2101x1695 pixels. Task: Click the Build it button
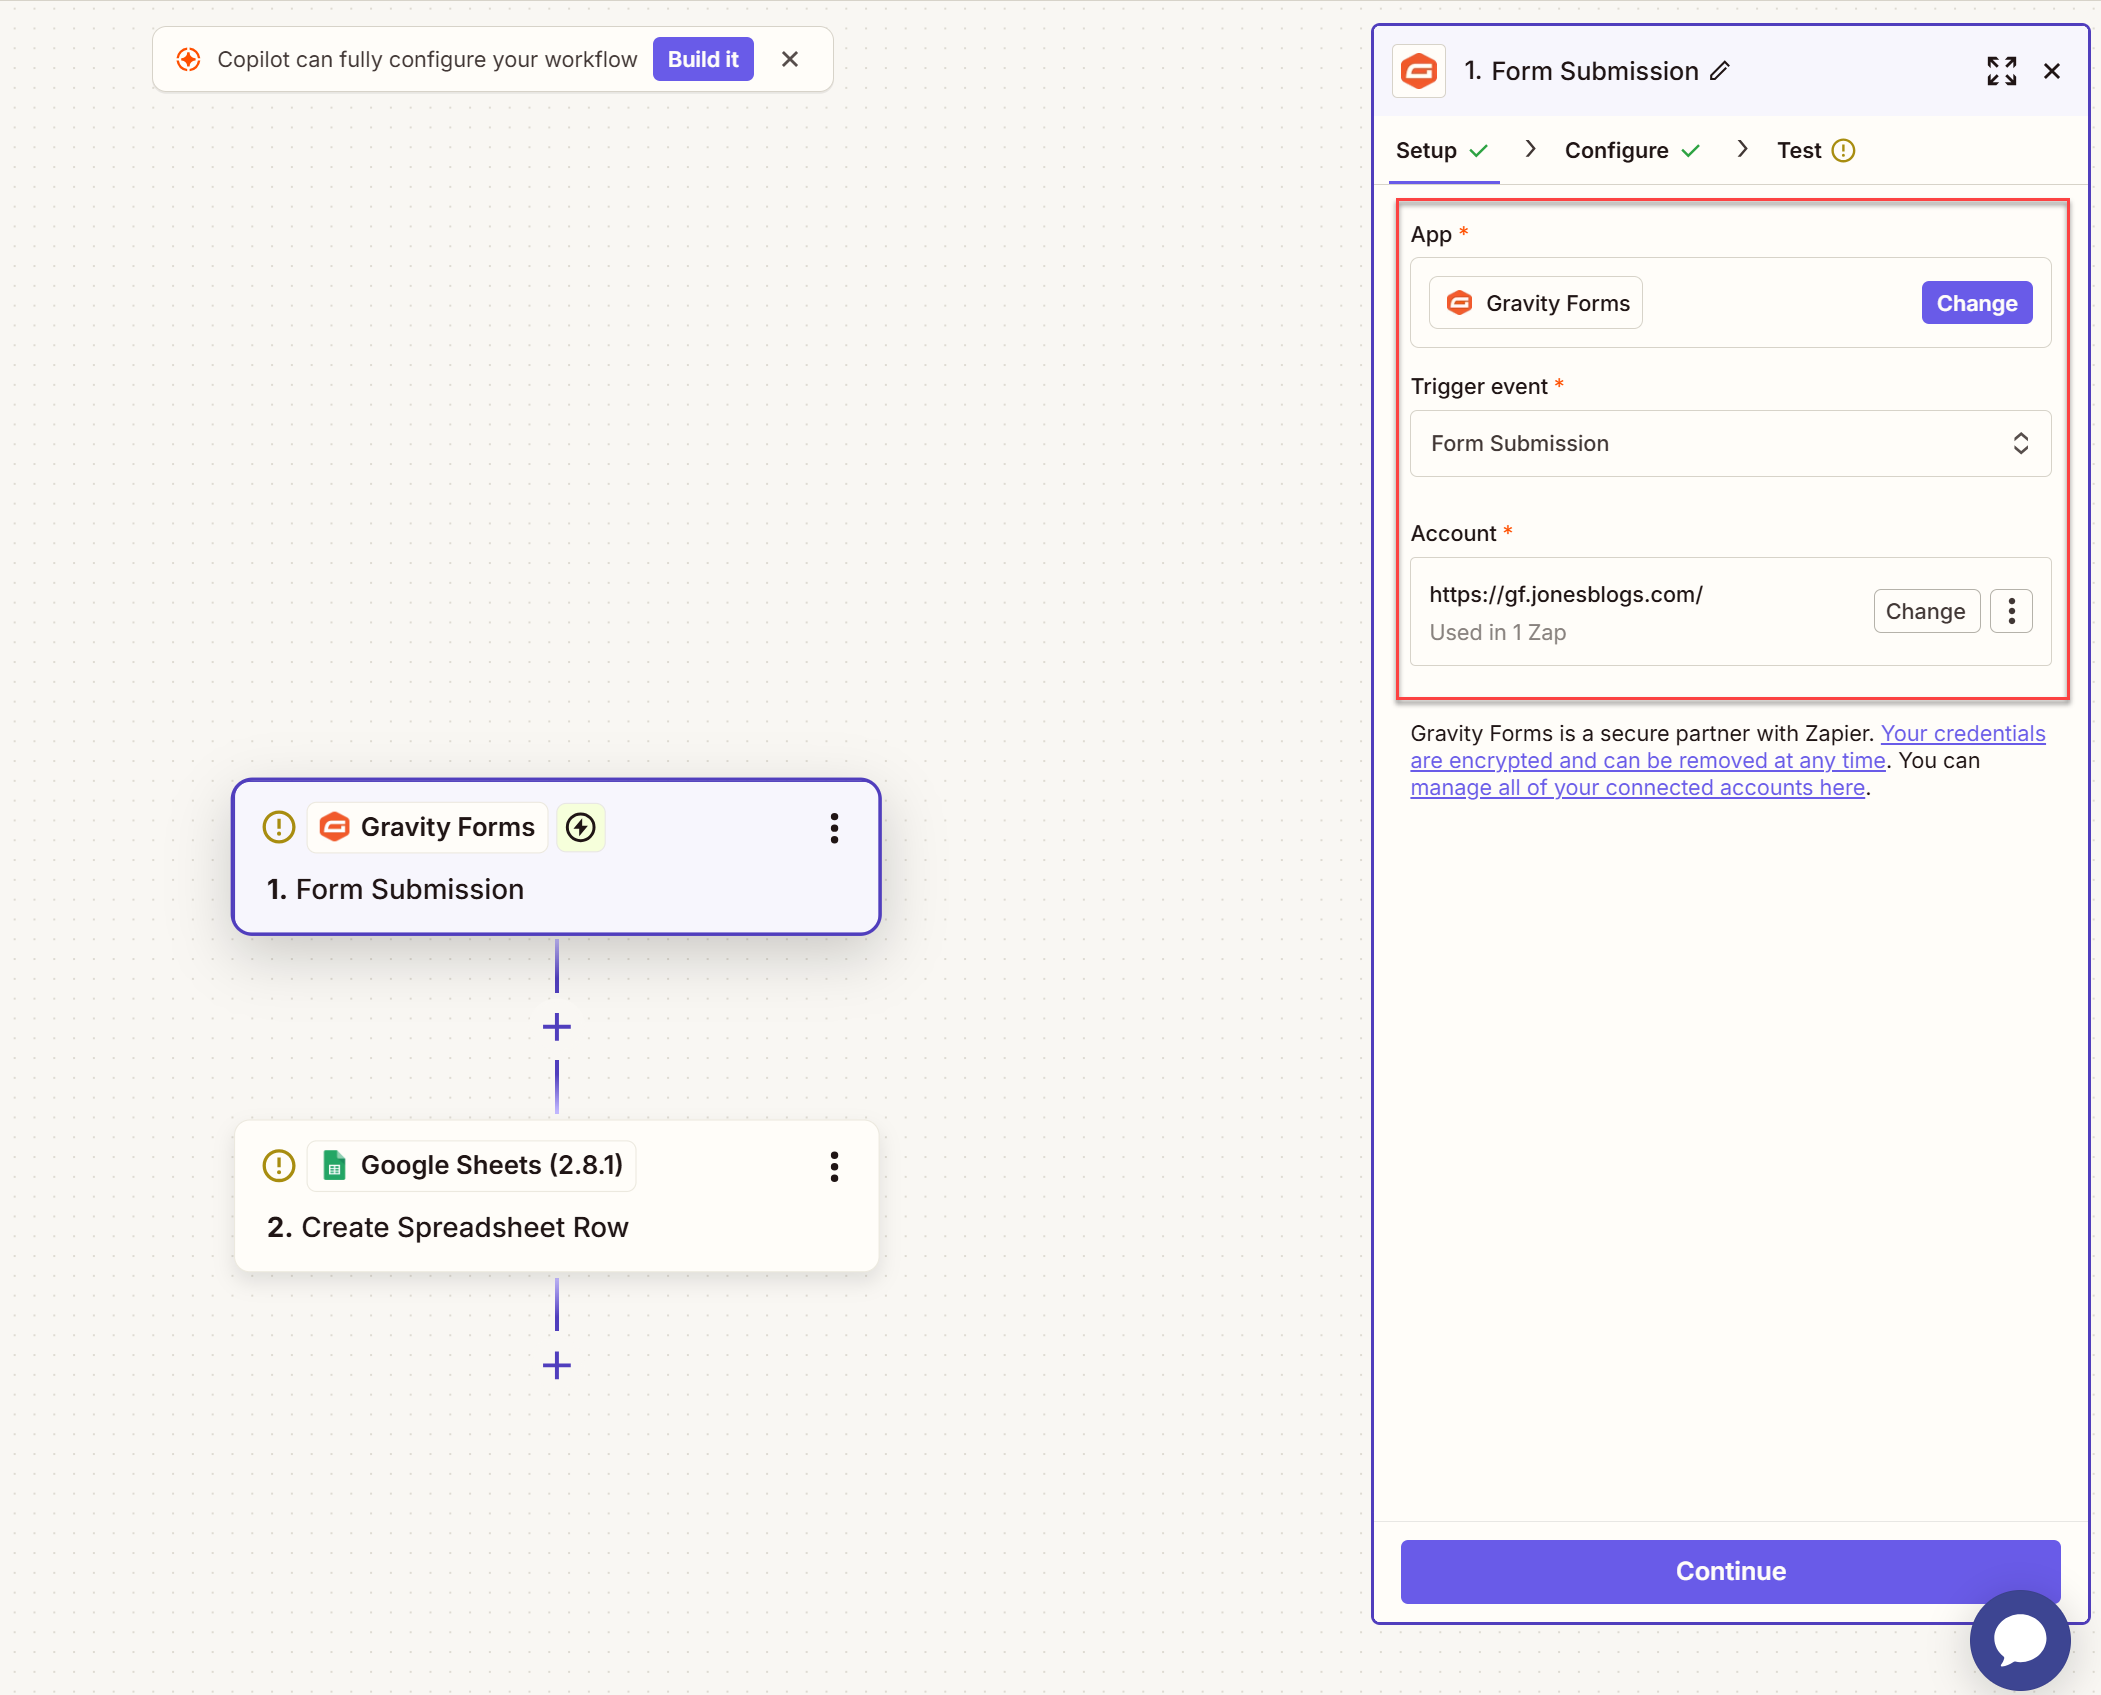pos(703,60)
